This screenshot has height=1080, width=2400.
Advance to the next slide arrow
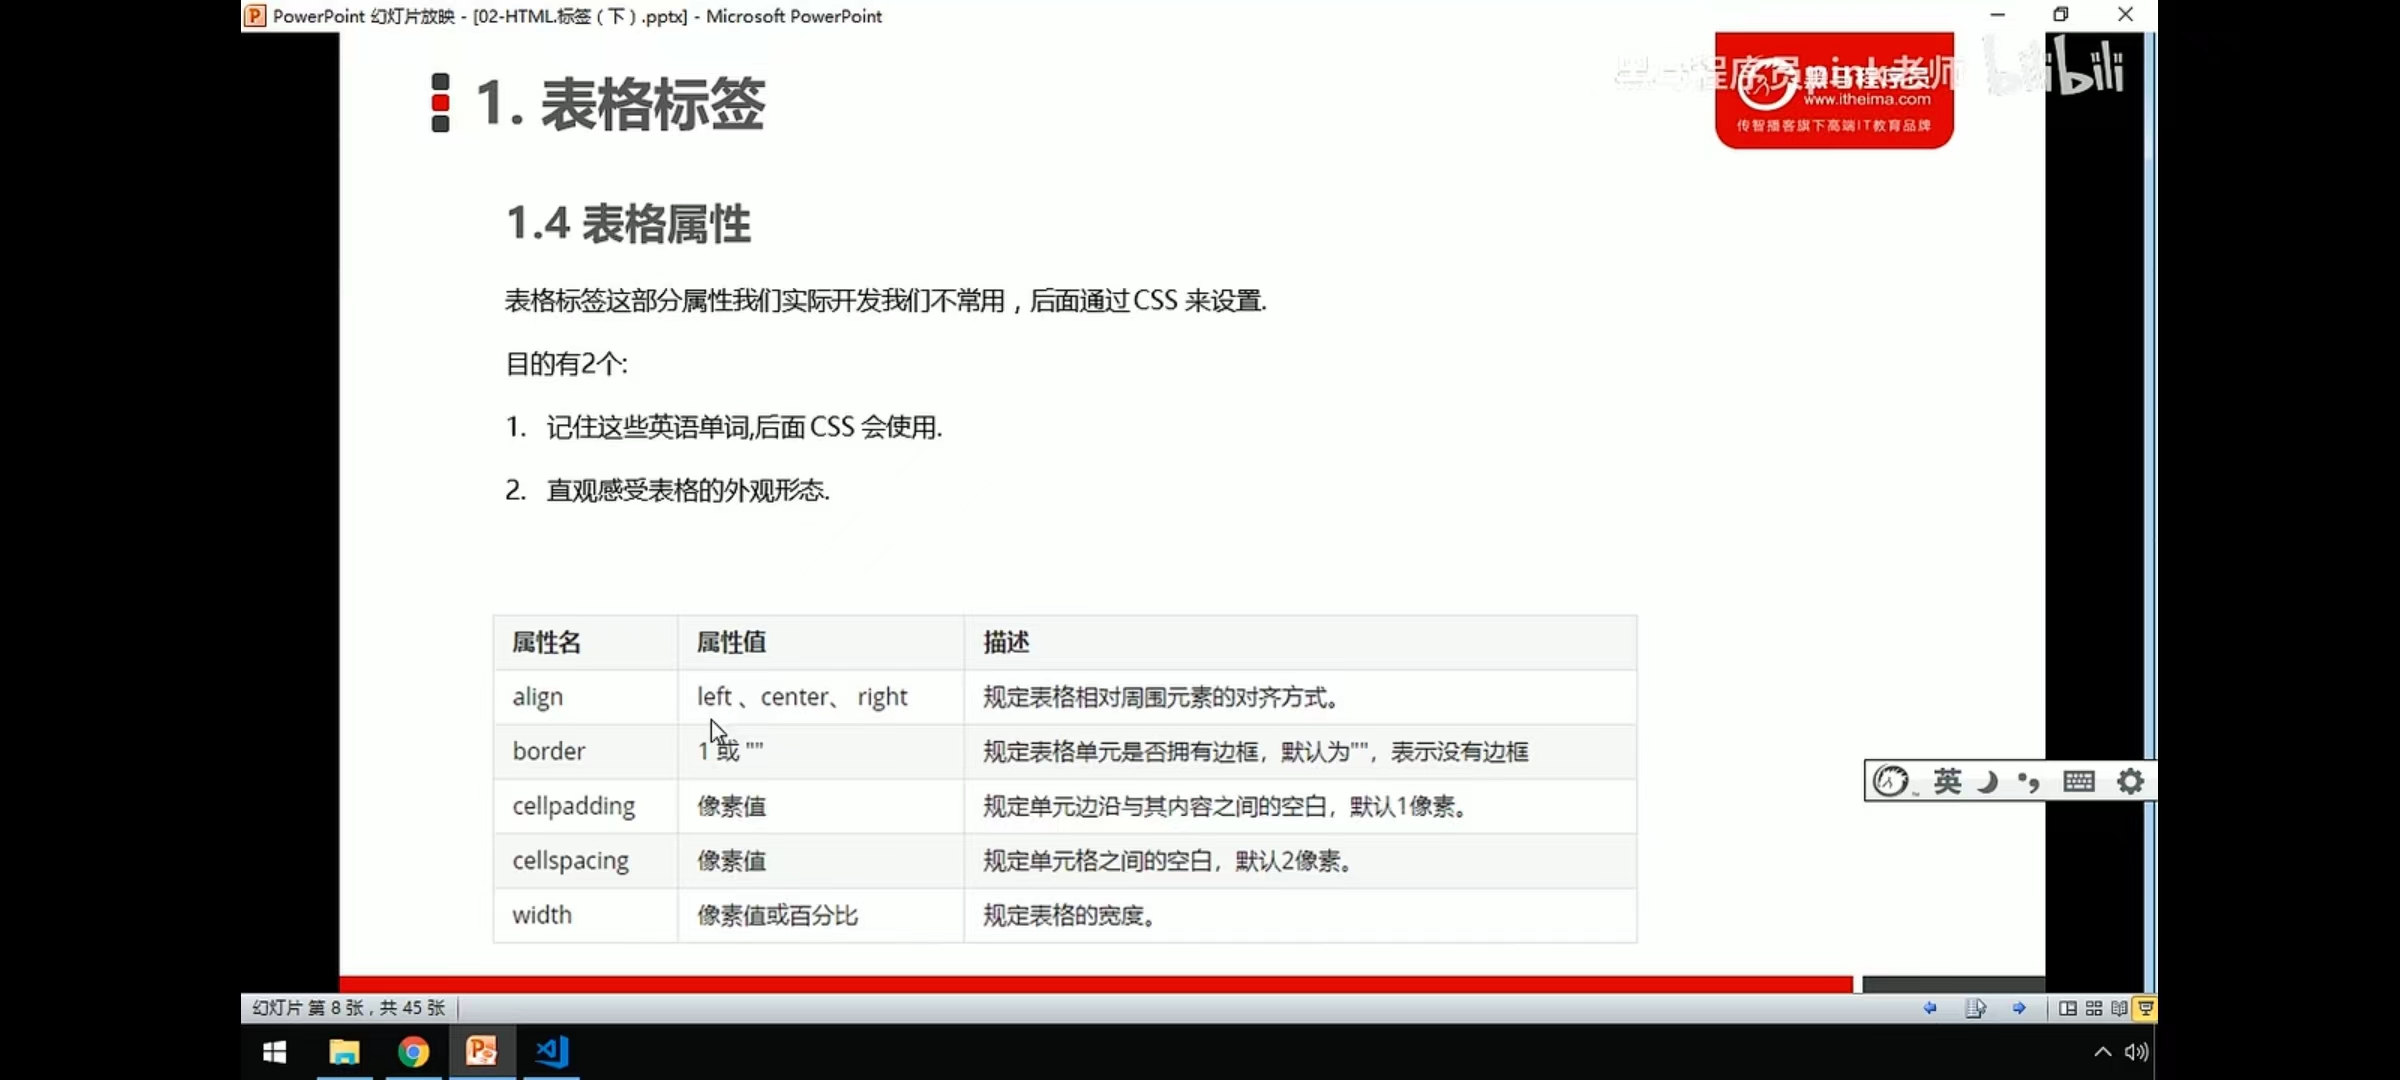pyautogui.click(x=2020, y=1008)
